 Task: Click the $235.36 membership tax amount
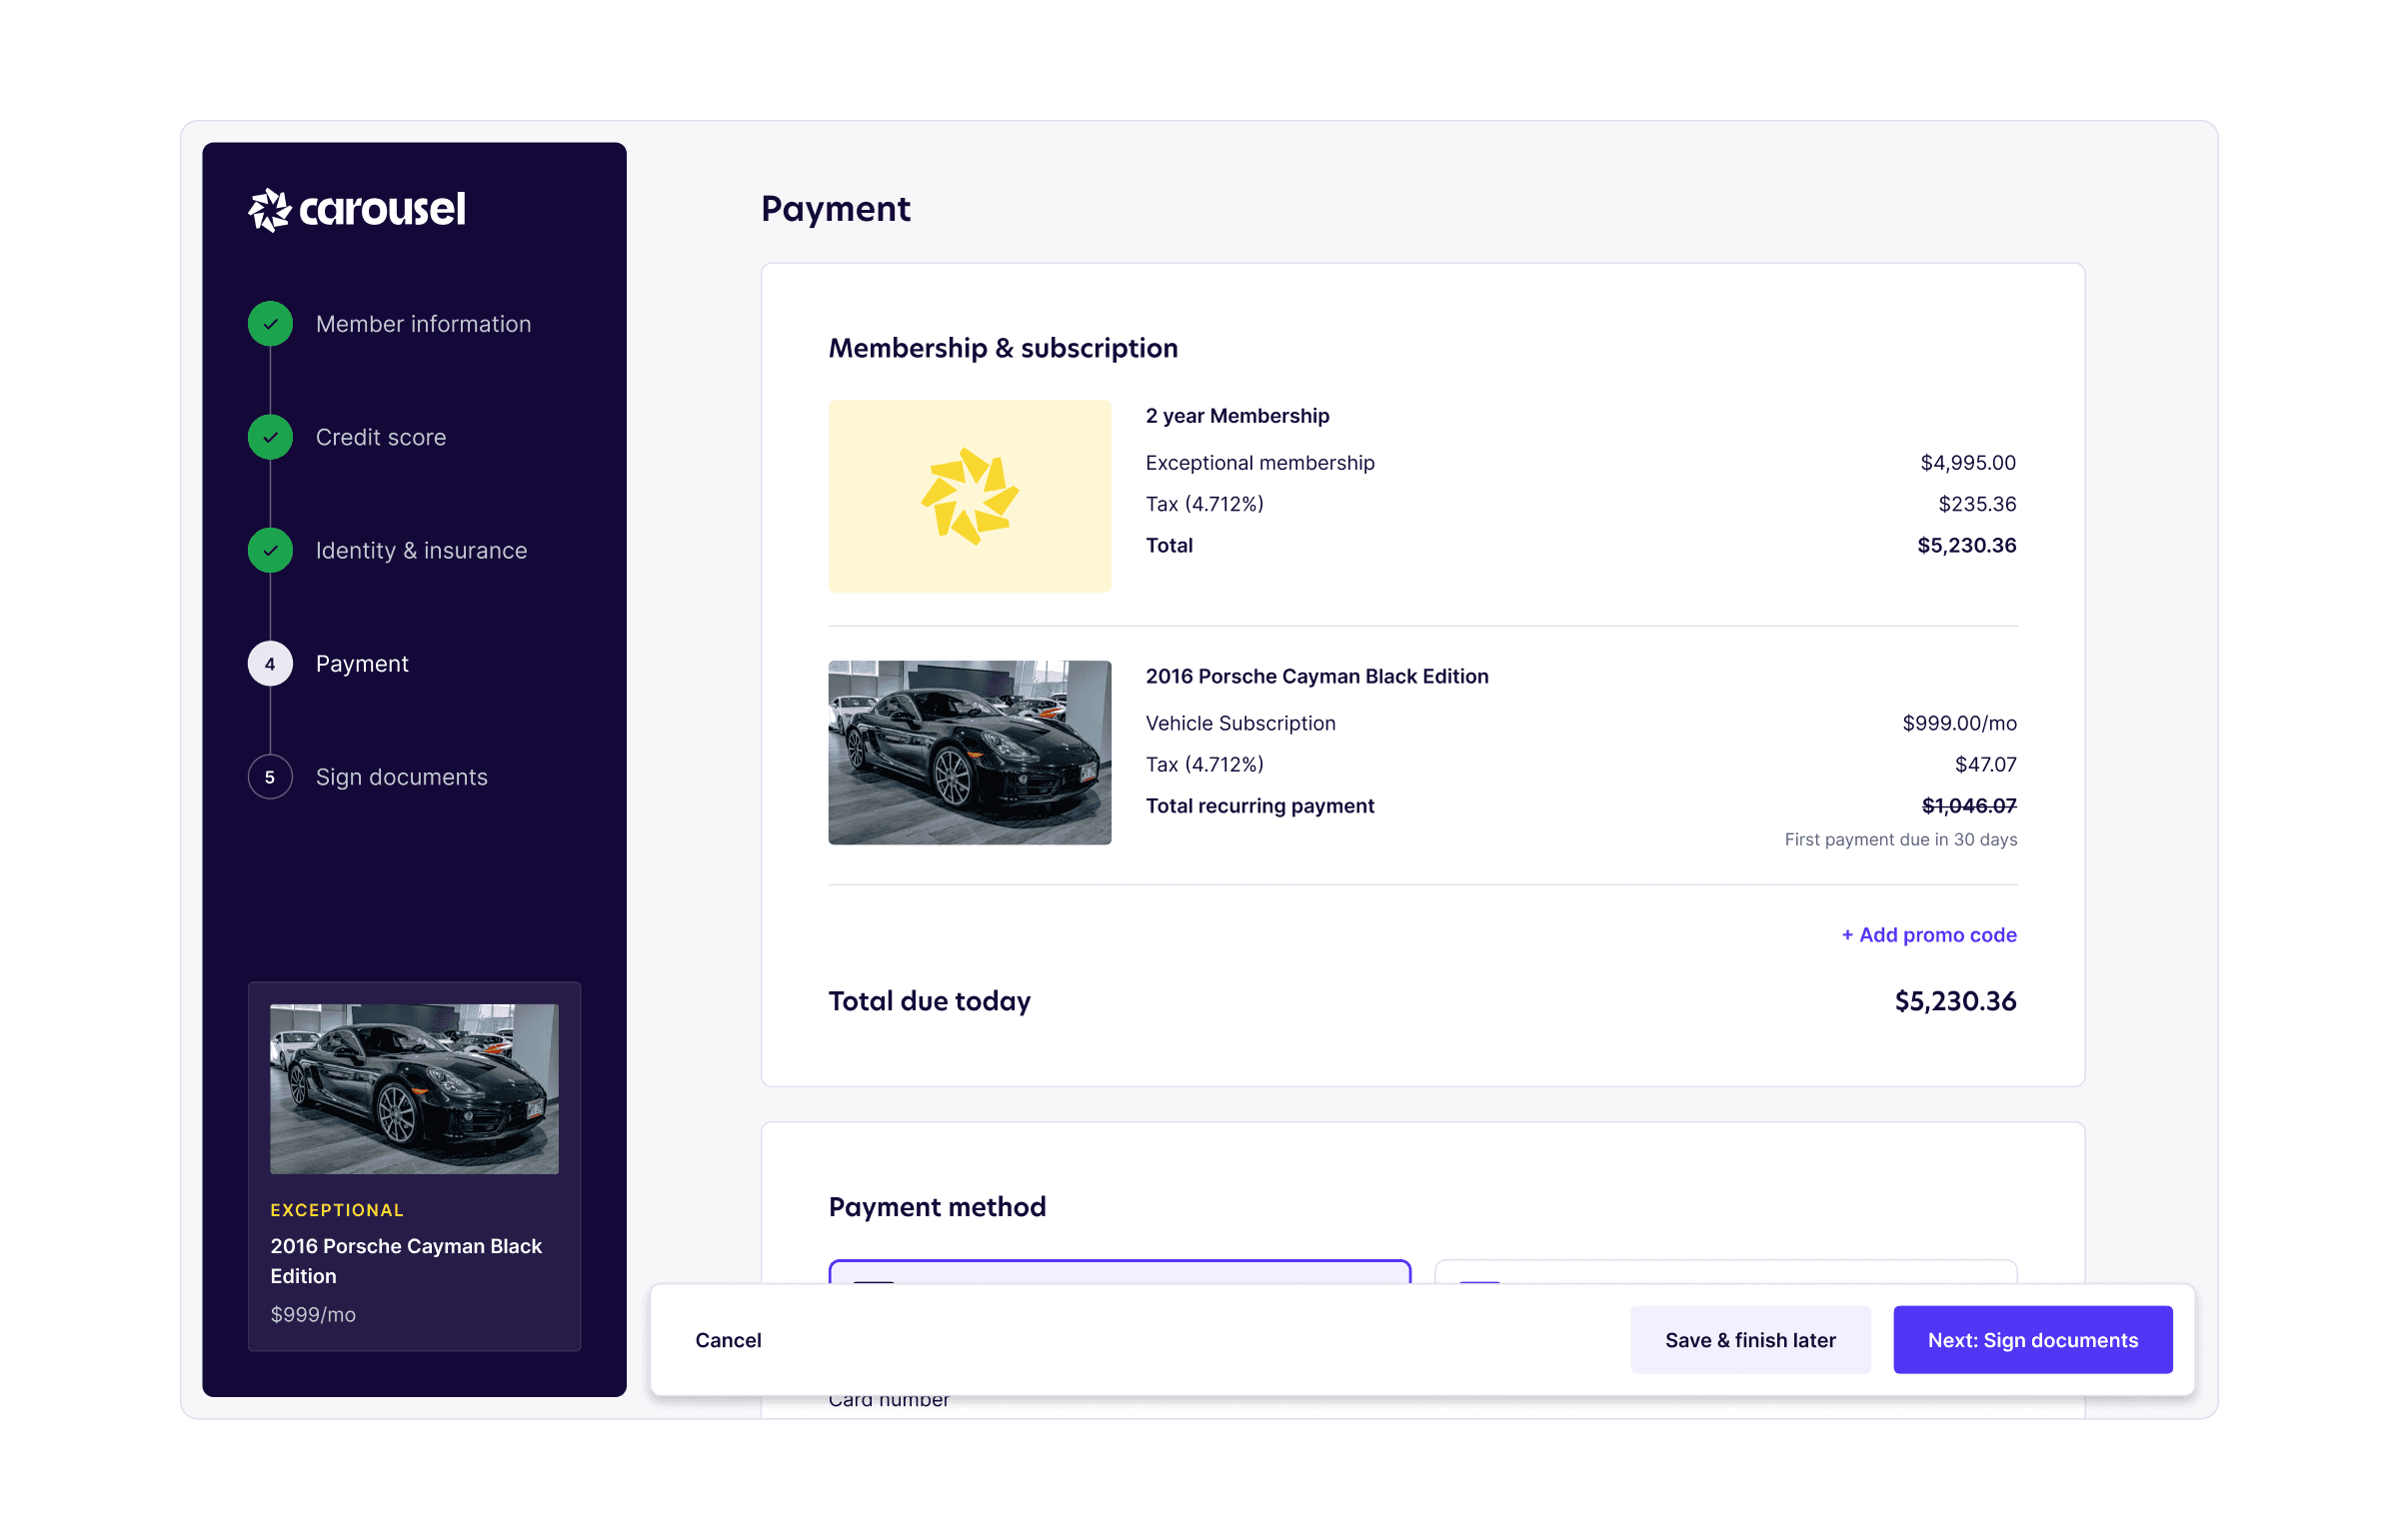pos(1977,504)
